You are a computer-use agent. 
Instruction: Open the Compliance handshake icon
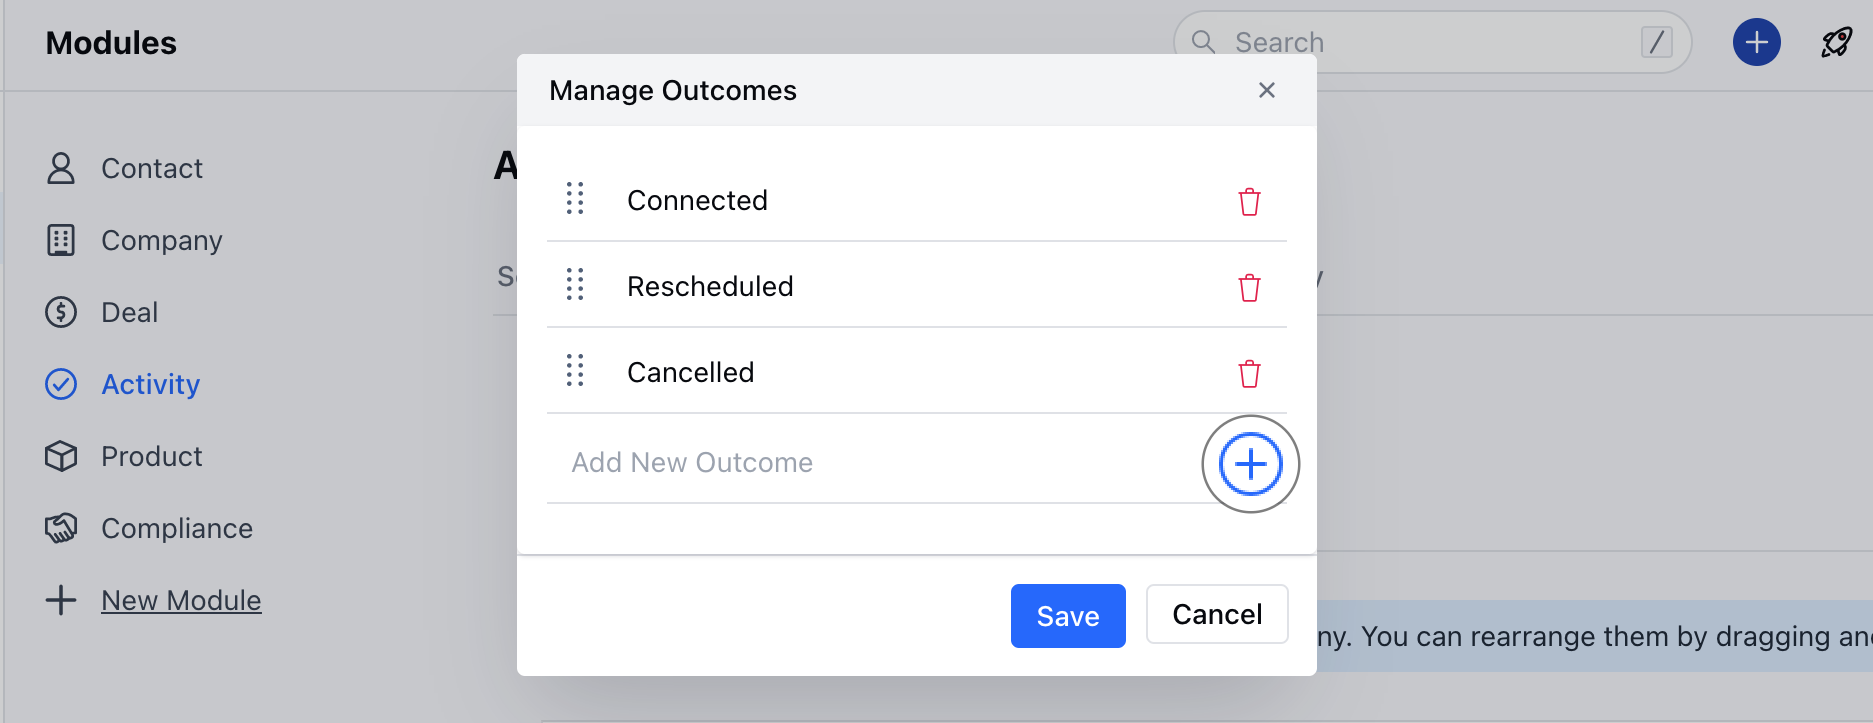pyautogui.click(x=61, y=528)
